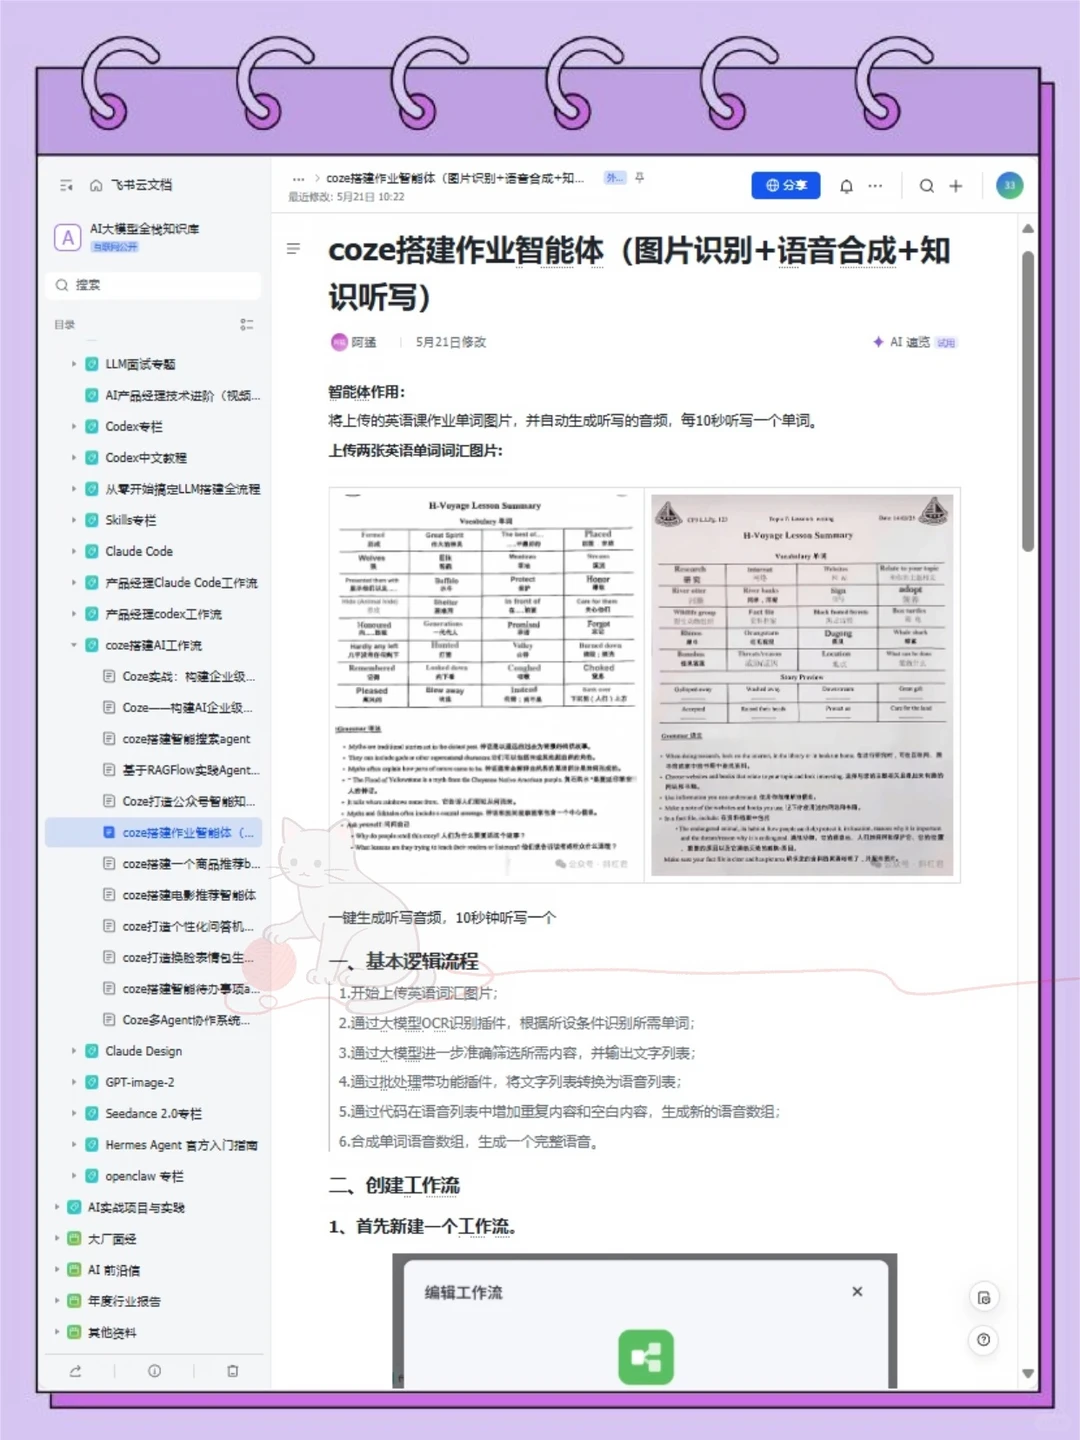The width and height of the screenshot is (1080, 1440).
Task: Open AI 速览 summary link
Action: coord(915,342)
